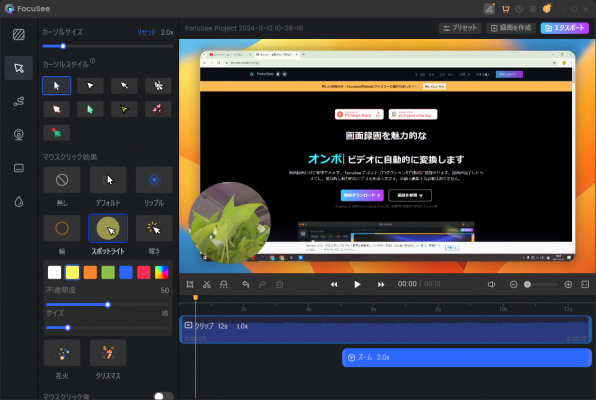
Task: Pick the blue color swatch
Action: point(126,272)
